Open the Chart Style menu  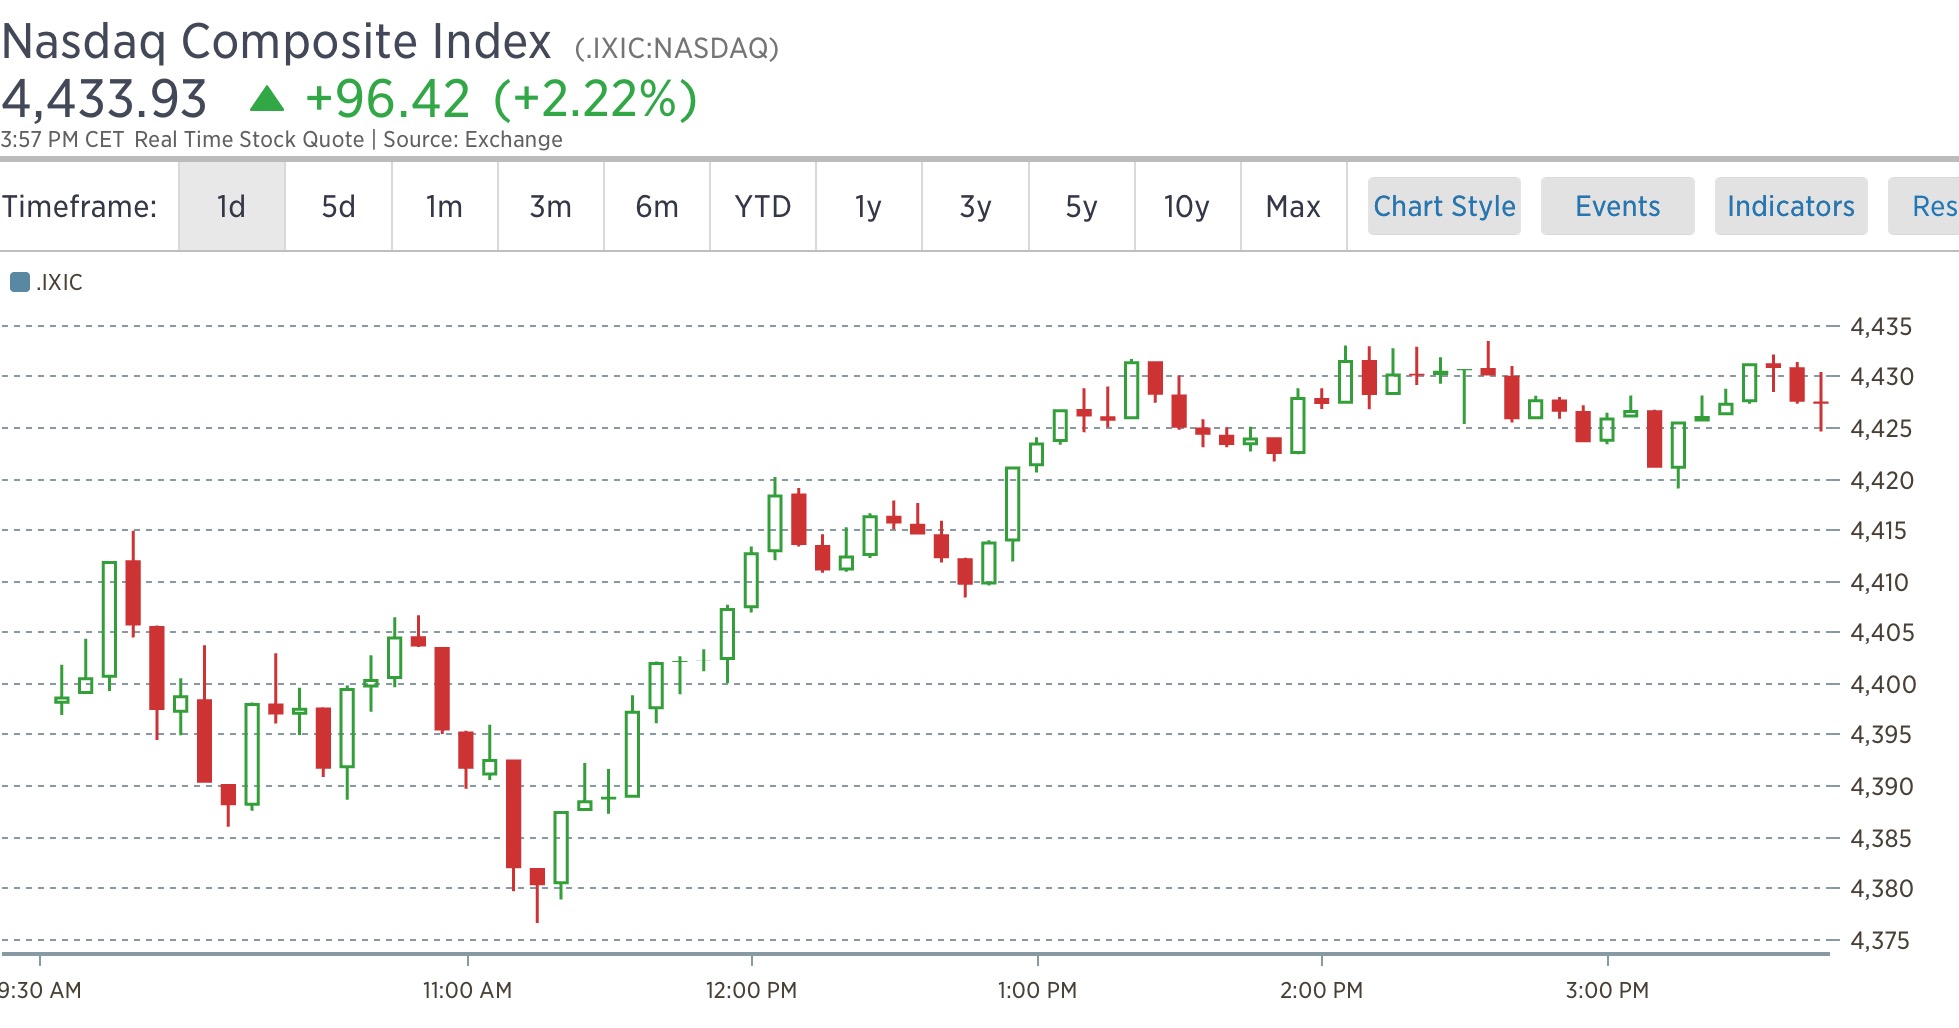1444,206
